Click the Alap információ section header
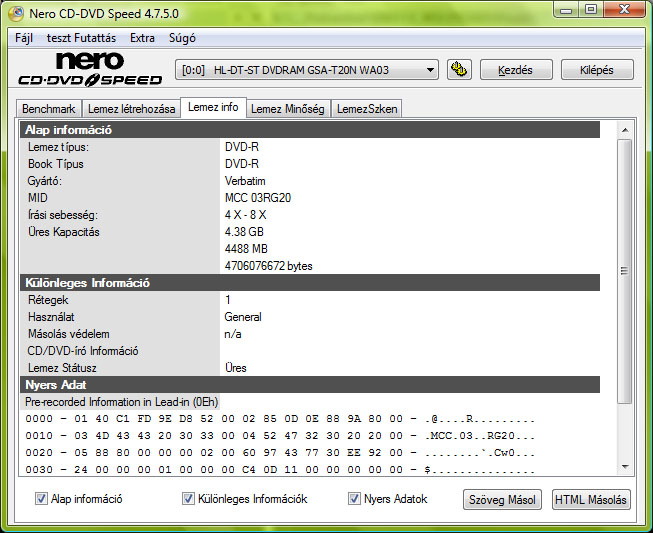This screenshot has width=653, height=533. 310,130
